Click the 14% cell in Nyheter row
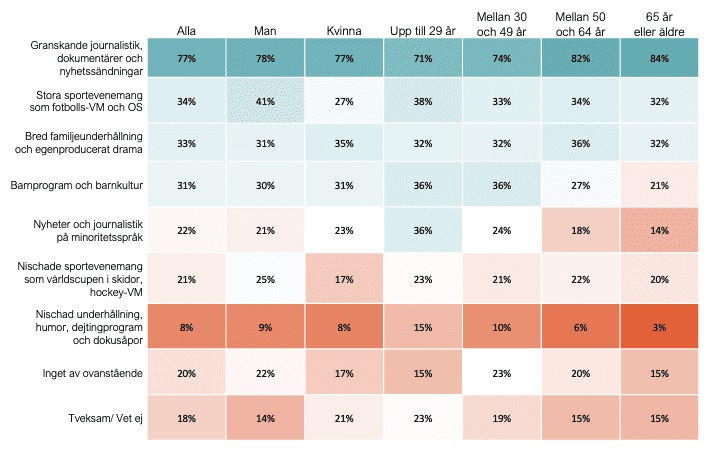725x460 pixels. coord(659,228)
